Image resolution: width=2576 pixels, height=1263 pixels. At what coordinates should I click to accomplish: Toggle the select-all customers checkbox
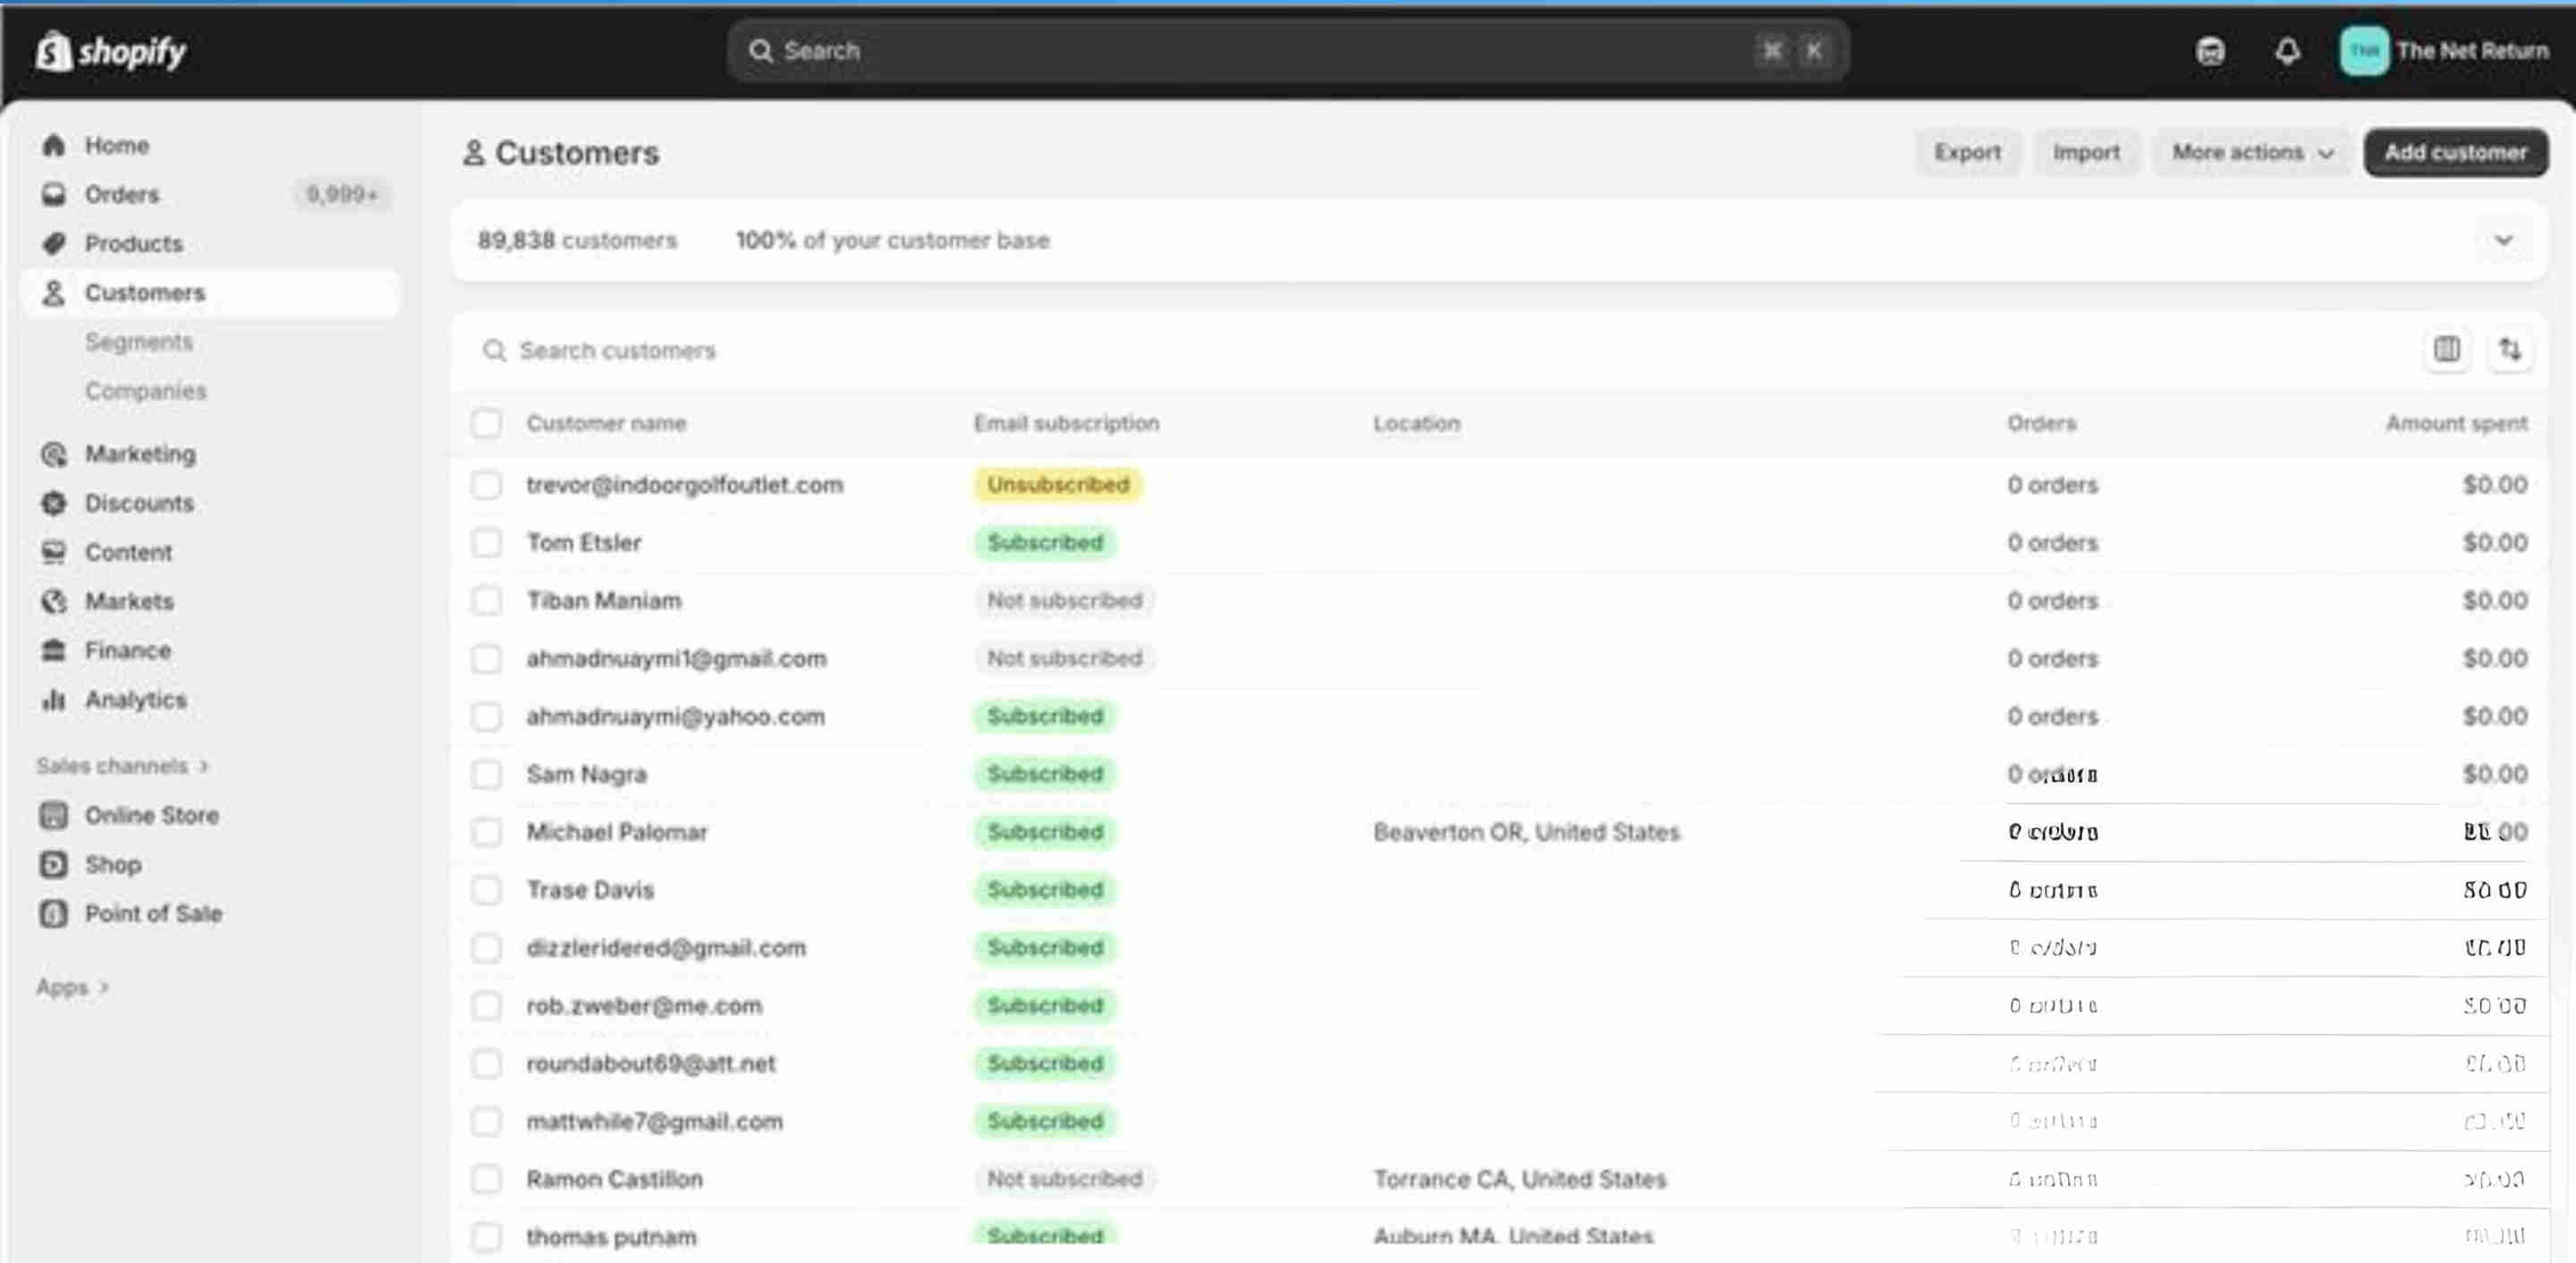[x=487, y=423]
